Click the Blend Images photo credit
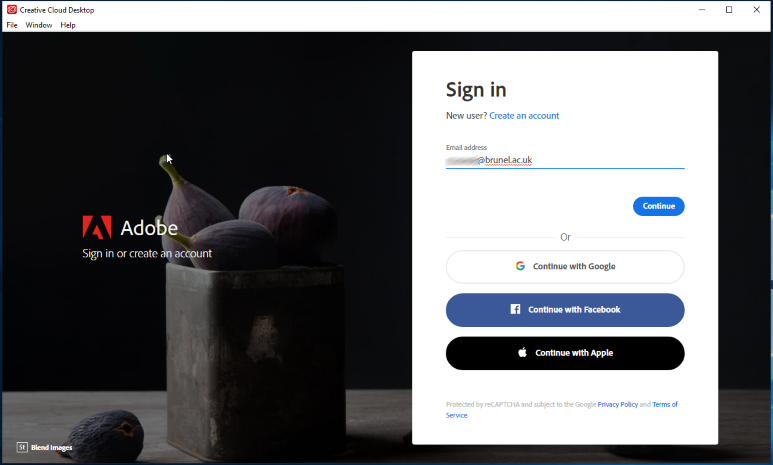Viewport: 773px width, 465px height. (x=51, y=447)
